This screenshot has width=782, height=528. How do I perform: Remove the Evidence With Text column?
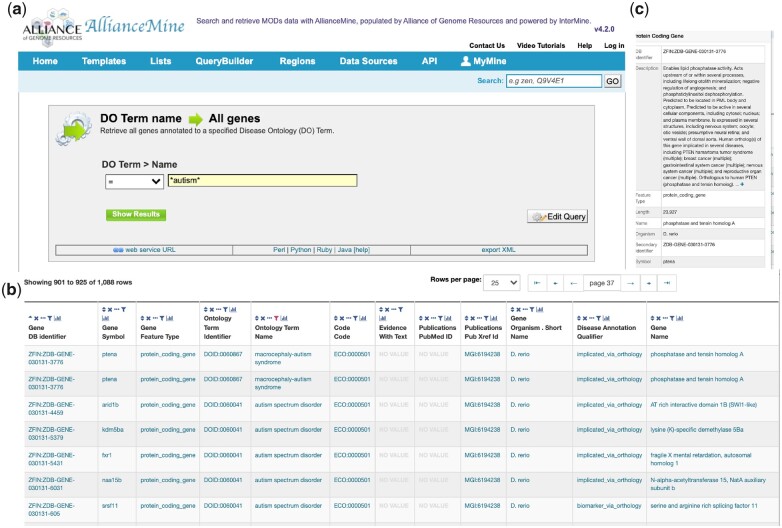click(x=387, y=310)
